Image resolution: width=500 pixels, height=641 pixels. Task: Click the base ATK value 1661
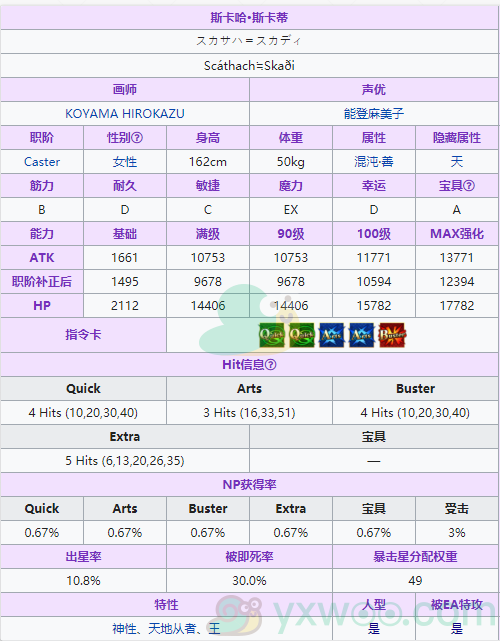click(125, 258)
